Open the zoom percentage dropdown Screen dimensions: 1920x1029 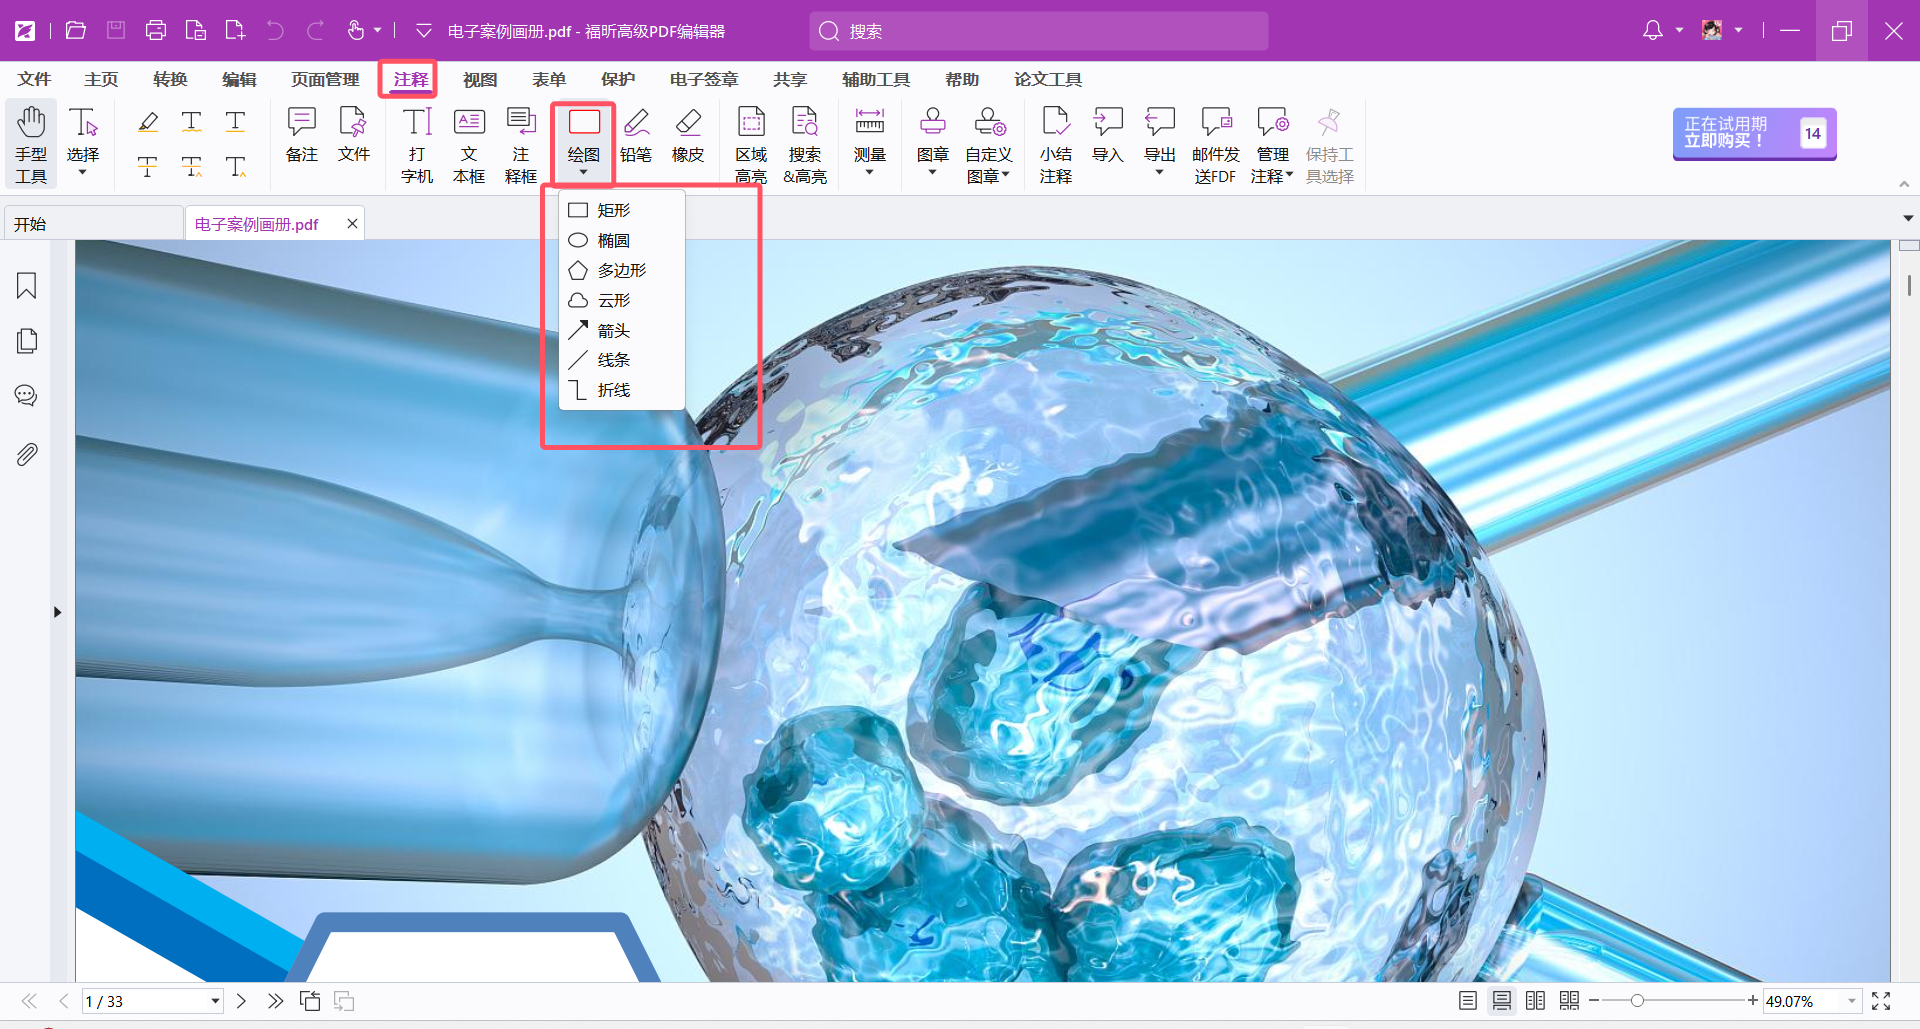pyautogui.click(x=1851, y=1001)
